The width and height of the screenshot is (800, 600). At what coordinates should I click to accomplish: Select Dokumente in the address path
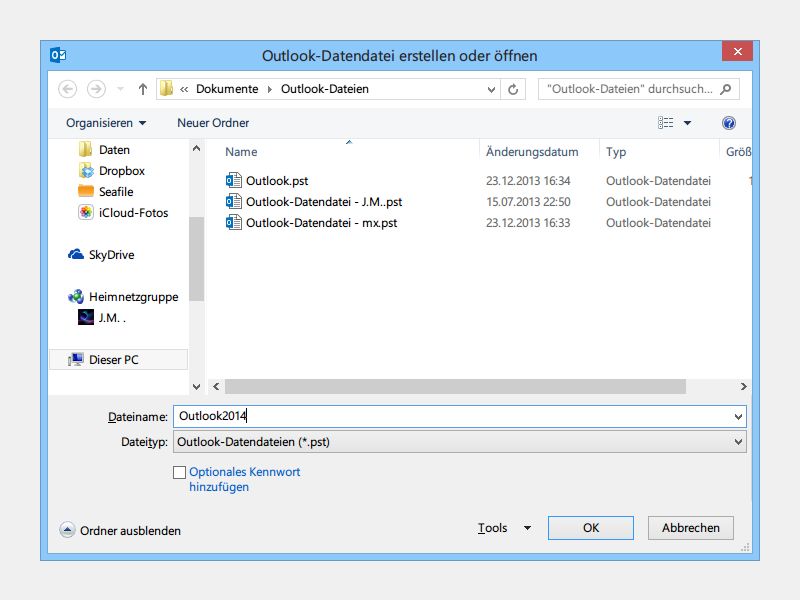(x=227, y=89)
